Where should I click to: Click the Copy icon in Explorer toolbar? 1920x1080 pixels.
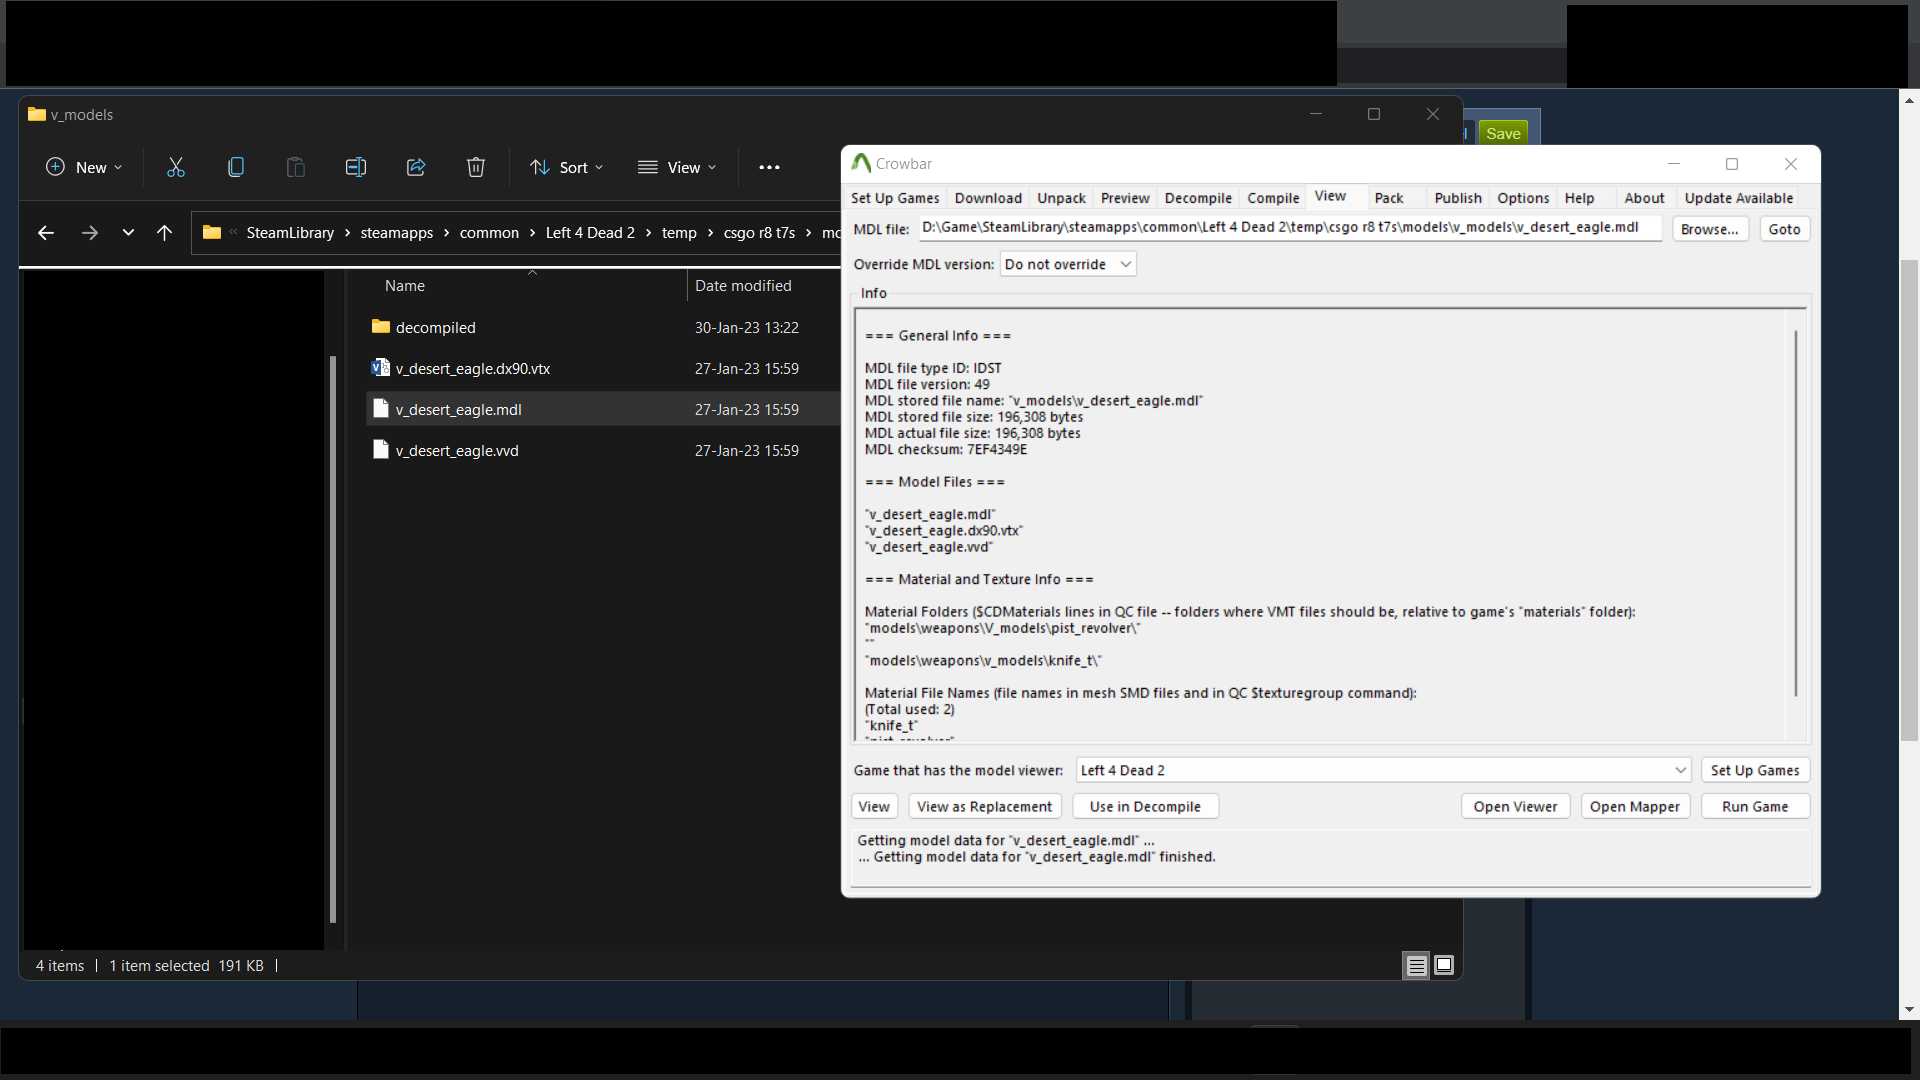coord(236,167)
